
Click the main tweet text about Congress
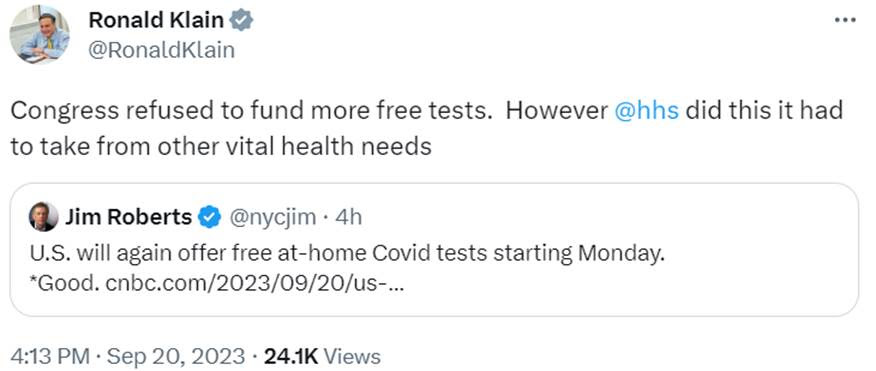pyautogui.click(x=427, y=128)
